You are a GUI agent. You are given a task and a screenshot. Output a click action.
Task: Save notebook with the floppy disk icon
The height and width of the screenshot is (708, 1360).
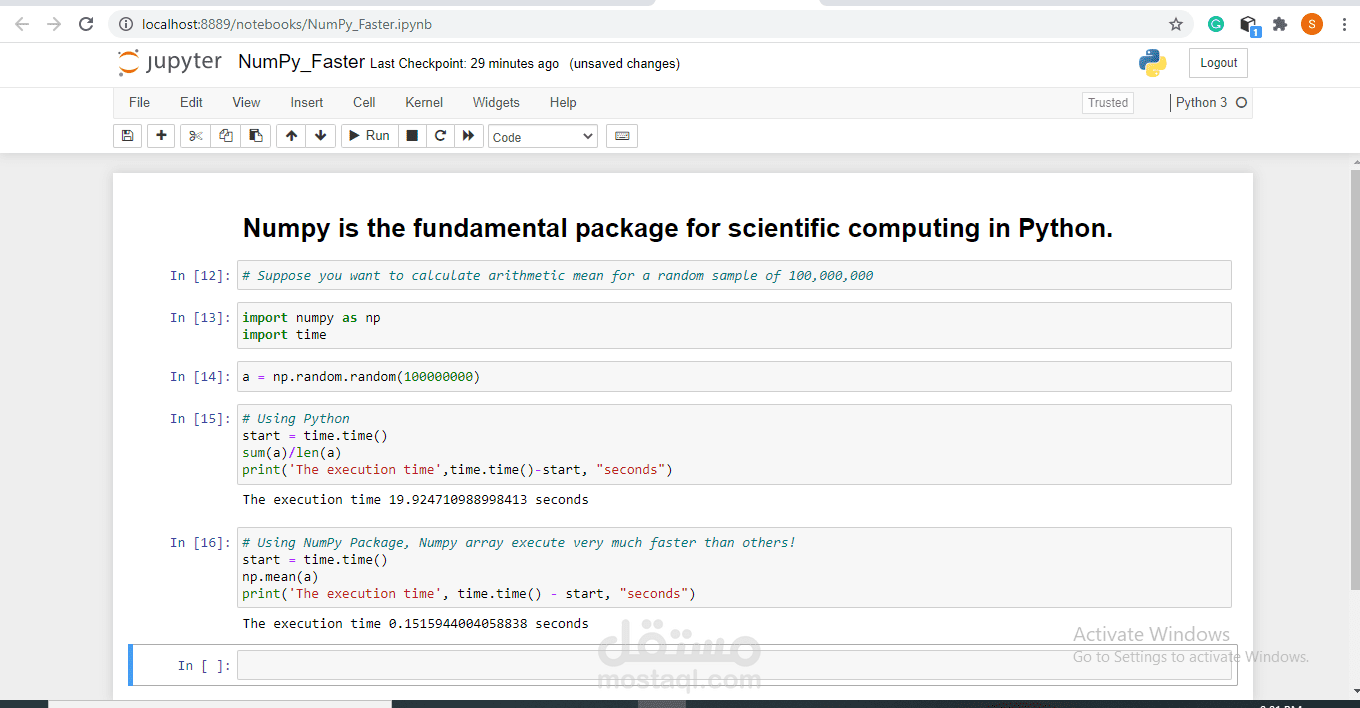[127, 136]
